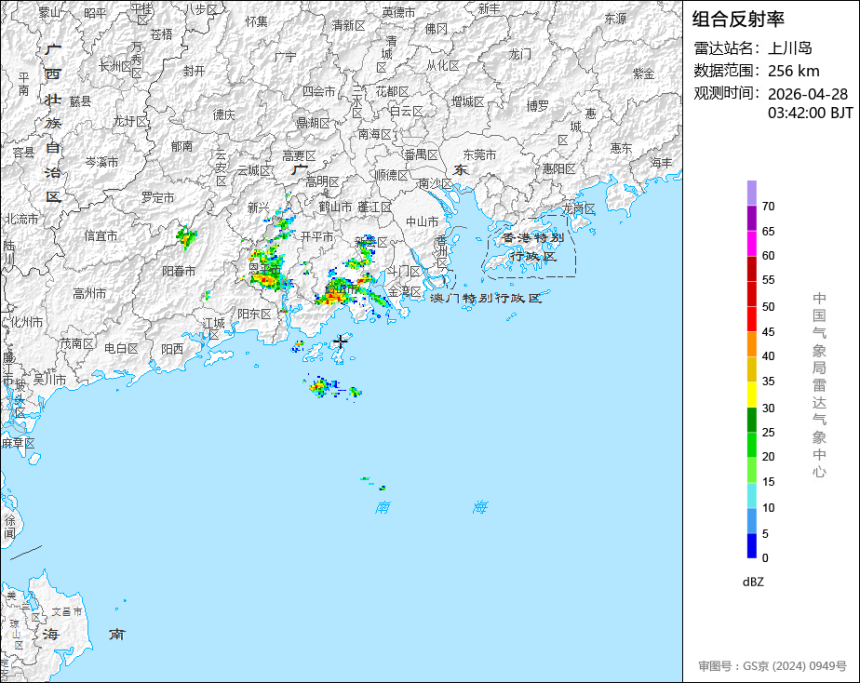Click the 阳春市 map label
This screenshot has height=683, width=860.
[179, 271]
